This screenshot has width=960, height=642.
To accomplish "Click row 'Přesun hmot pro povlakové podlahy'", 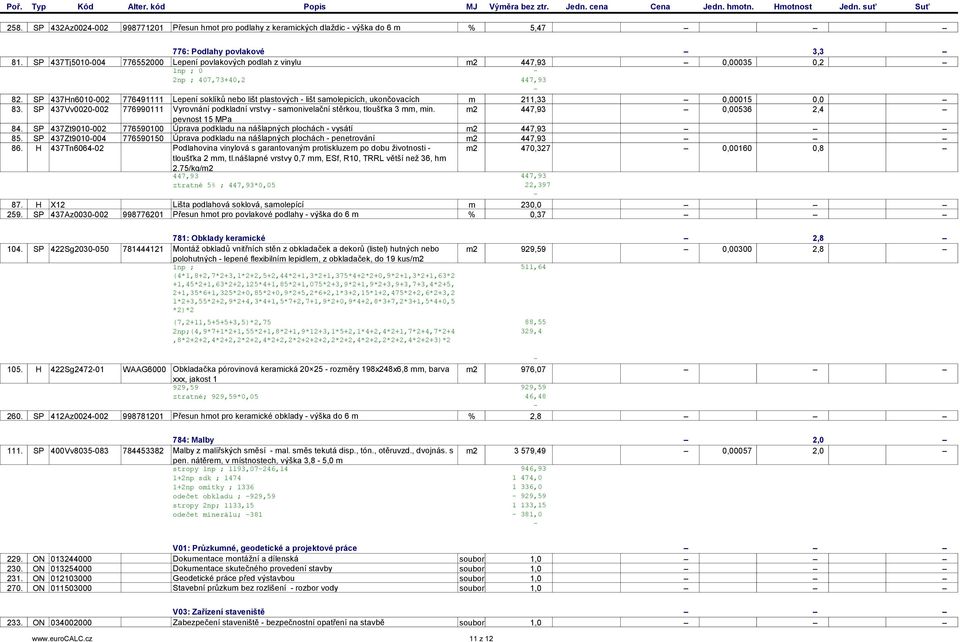I will click(479, 214).
